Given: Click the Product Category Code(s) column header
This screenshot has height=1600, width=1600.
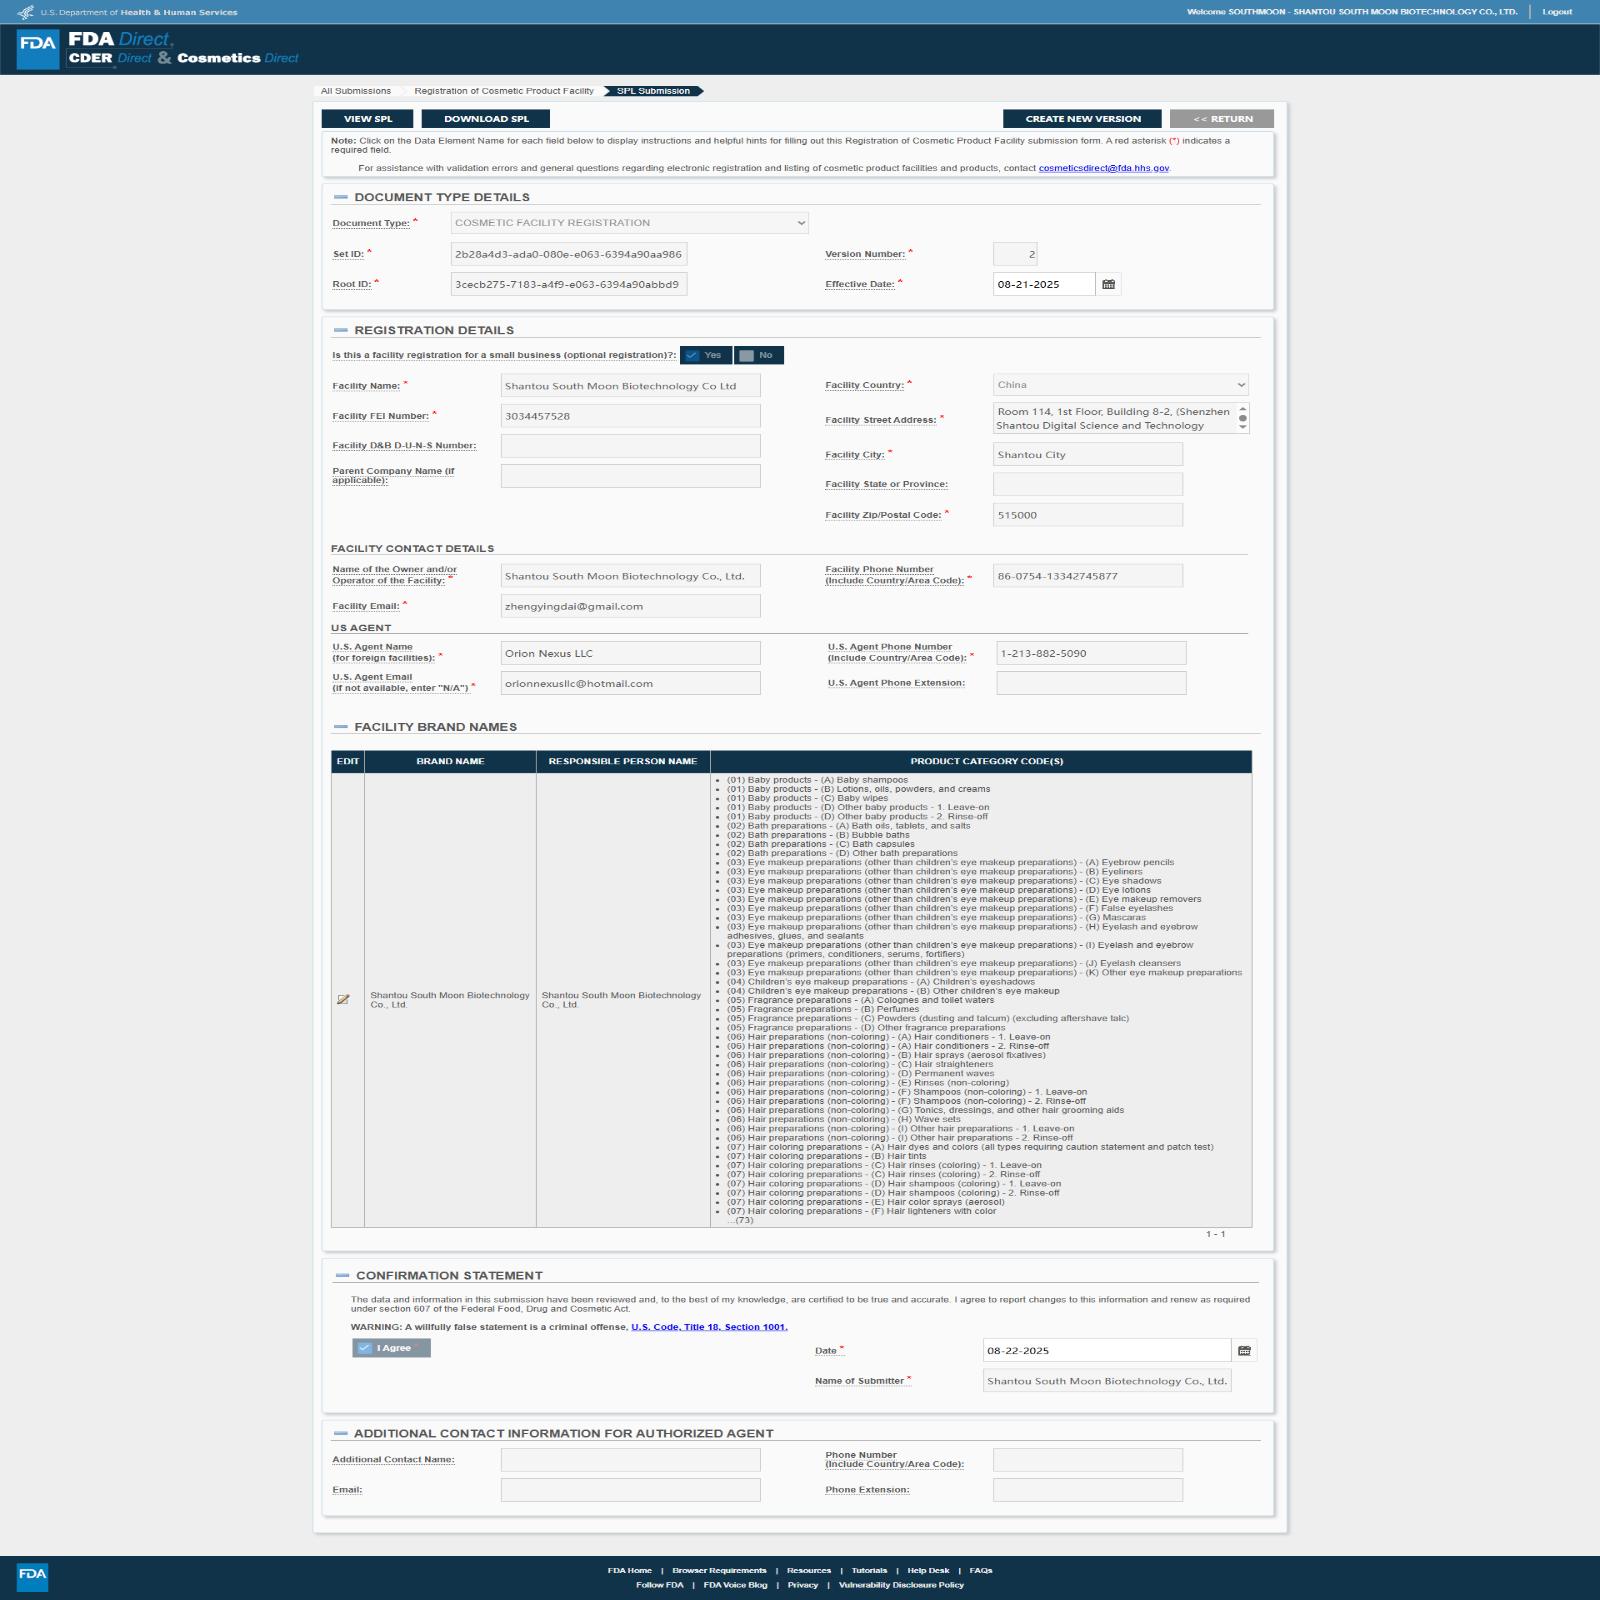Looking at the screenshot, I should click(986, 762).
